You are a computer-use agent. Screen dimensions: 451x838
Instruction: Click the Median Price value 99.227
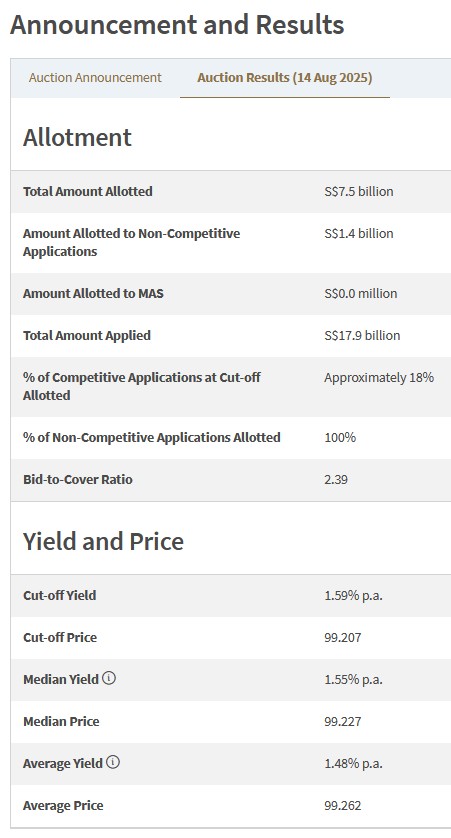point(343,721)
